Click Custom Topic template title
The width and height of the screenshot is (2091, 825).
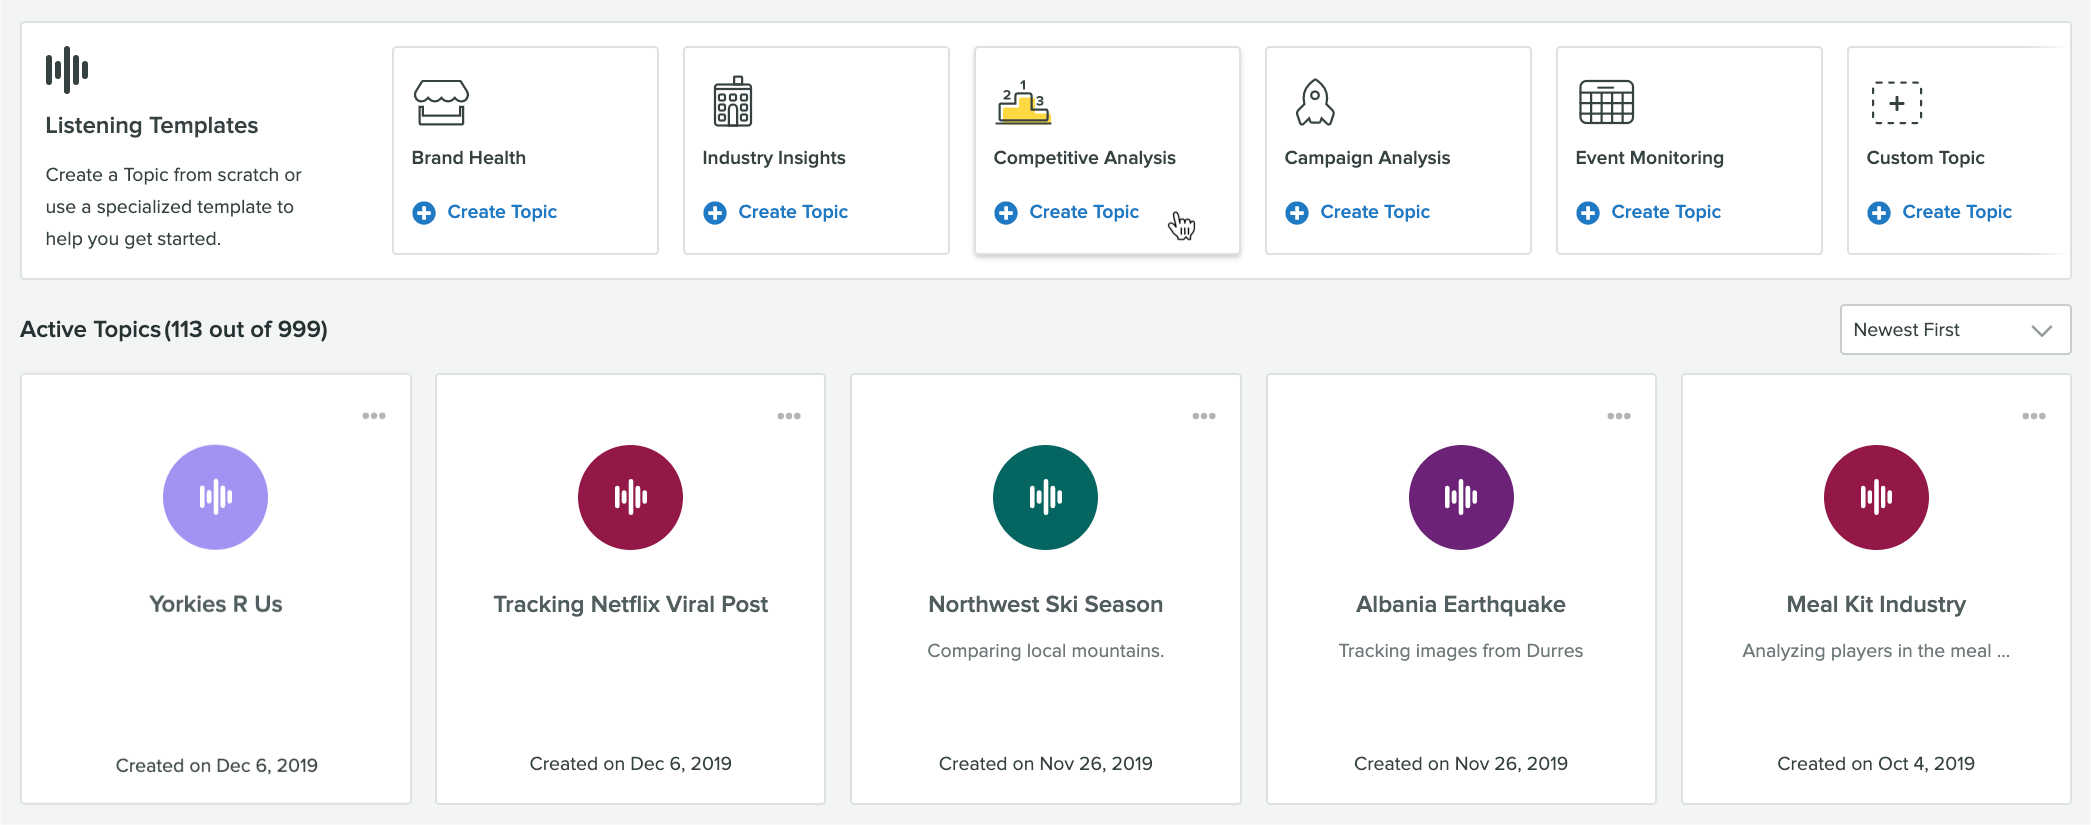(1926, 158)
